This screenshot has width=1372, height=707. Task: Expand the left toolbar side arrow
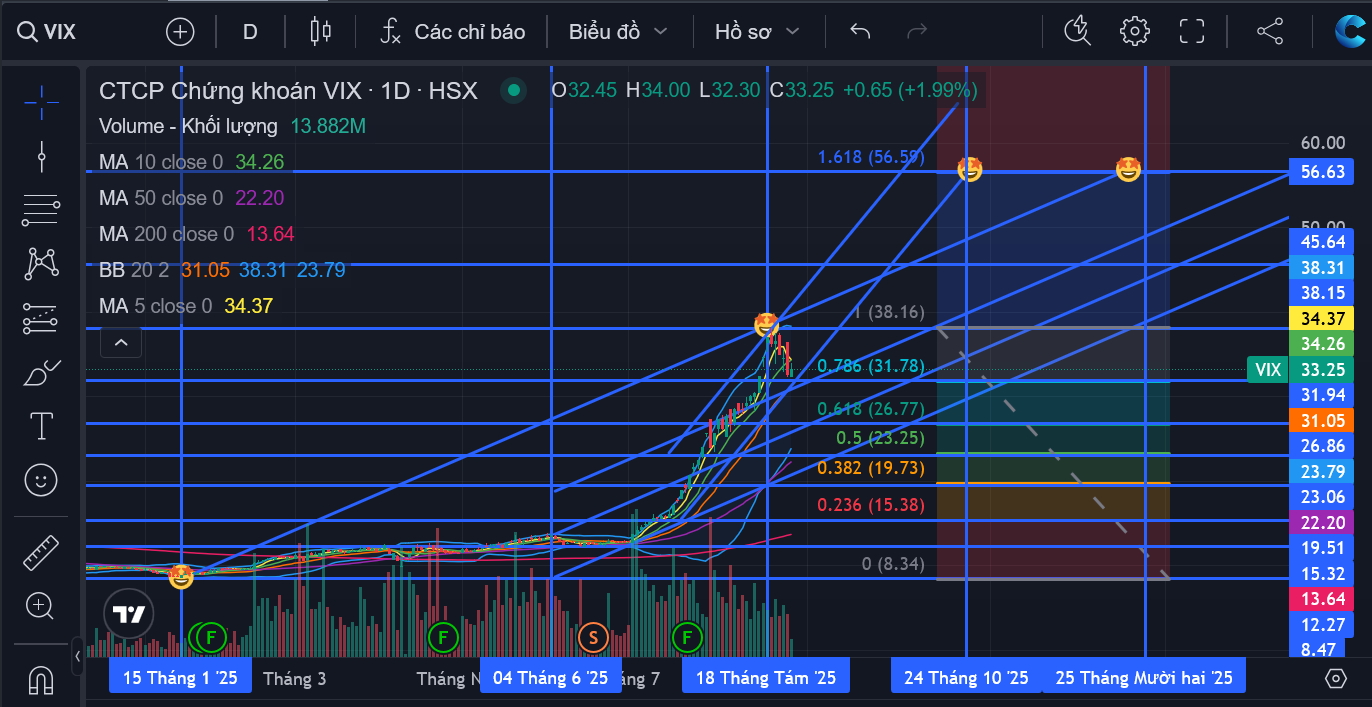[78, 657]
